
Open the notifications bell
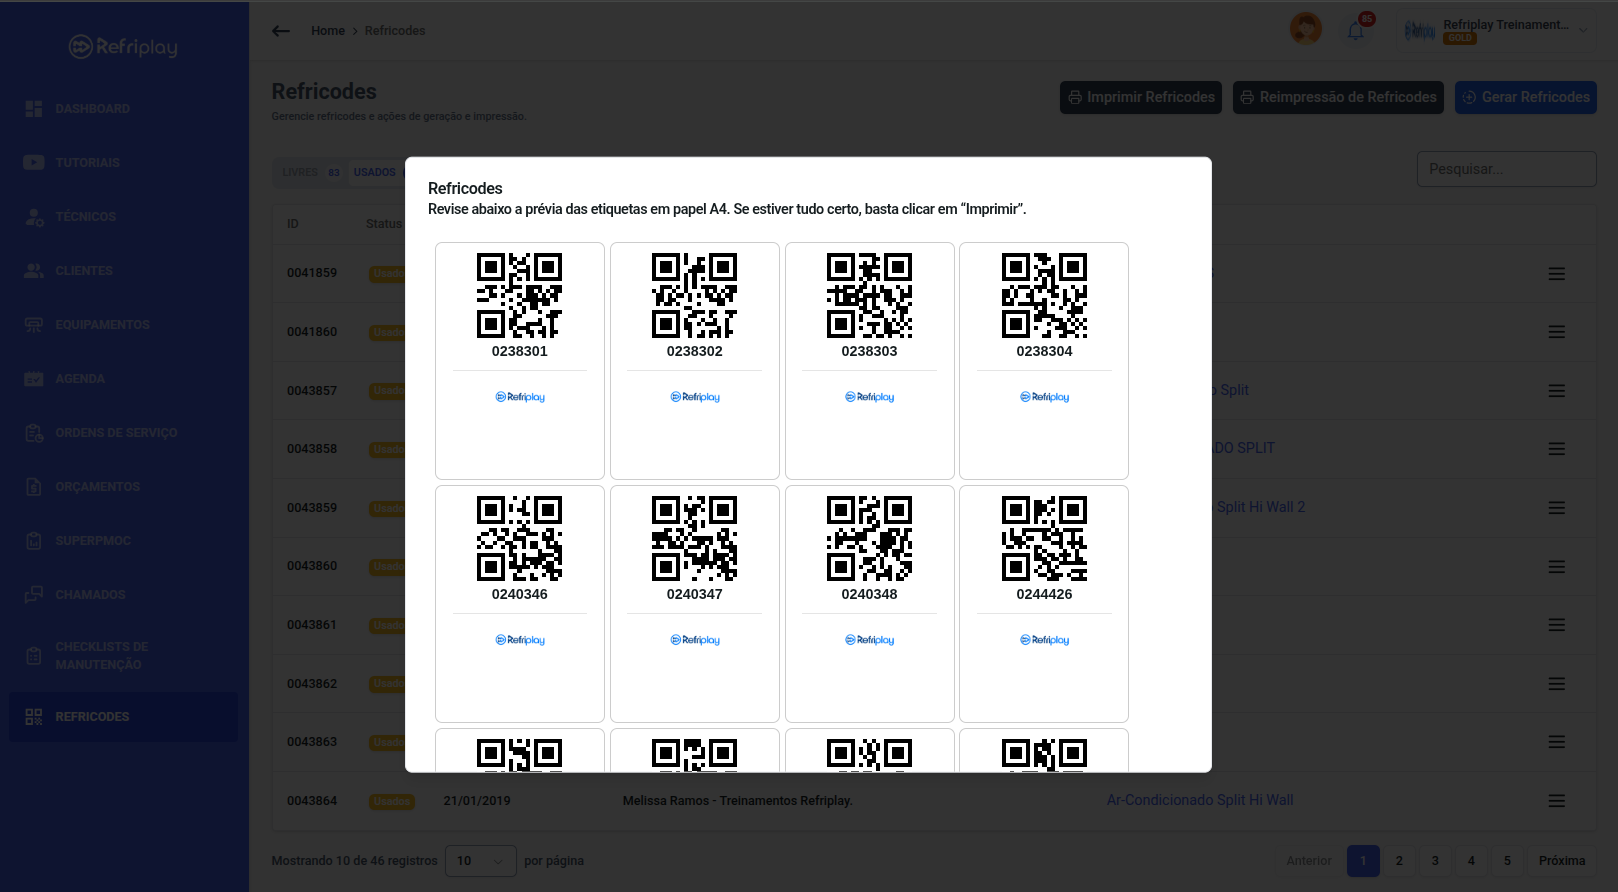(x=1356, y=30)
